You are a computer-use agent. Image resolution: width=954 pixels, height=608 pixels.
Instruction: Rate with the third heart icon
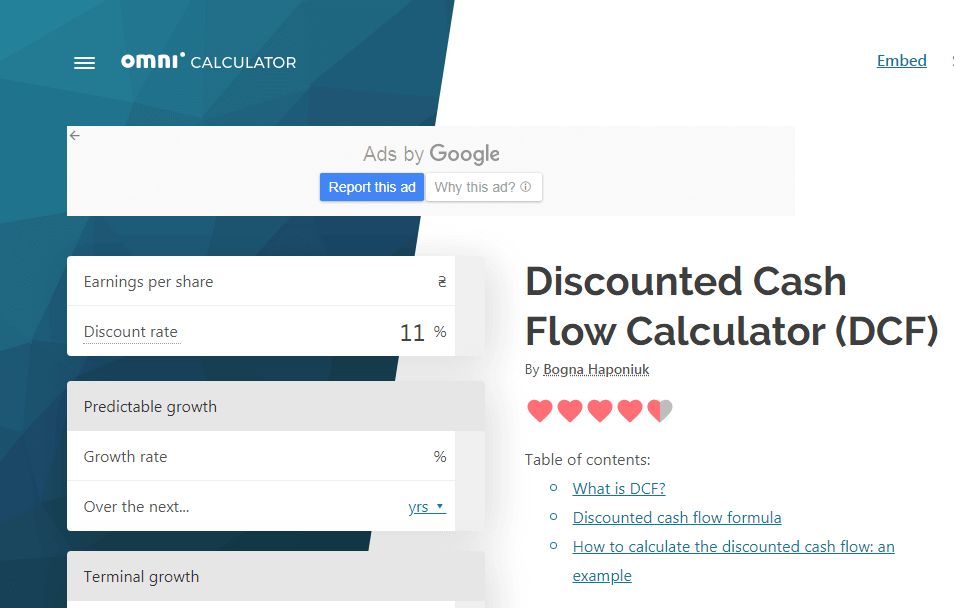click(x=599, y=411)
